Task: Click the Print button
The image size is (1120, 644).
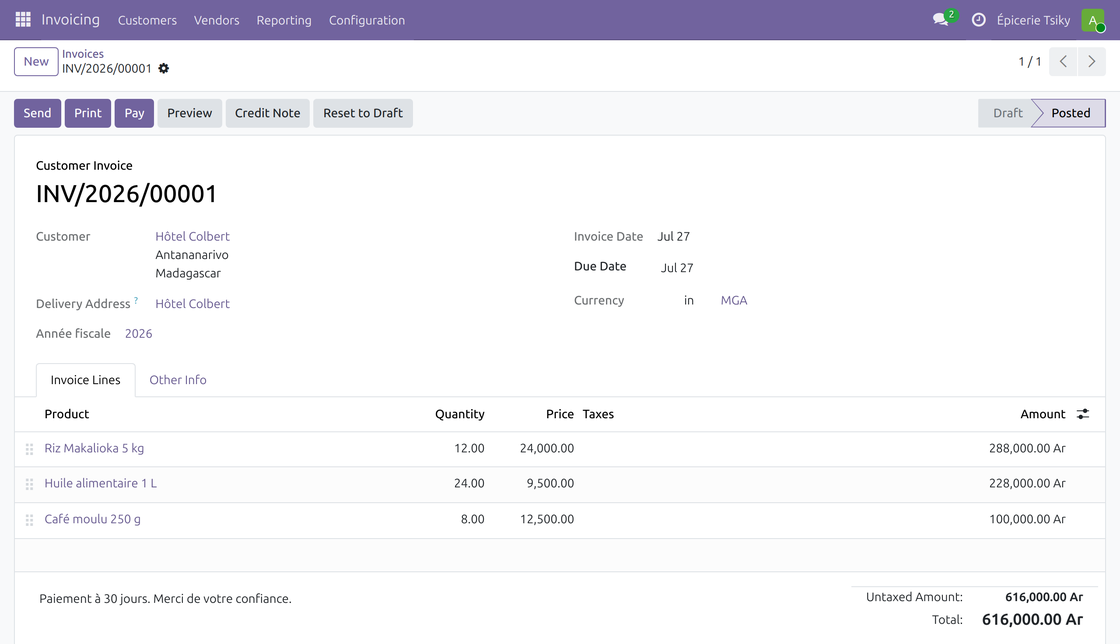Action: click(88, 113)
